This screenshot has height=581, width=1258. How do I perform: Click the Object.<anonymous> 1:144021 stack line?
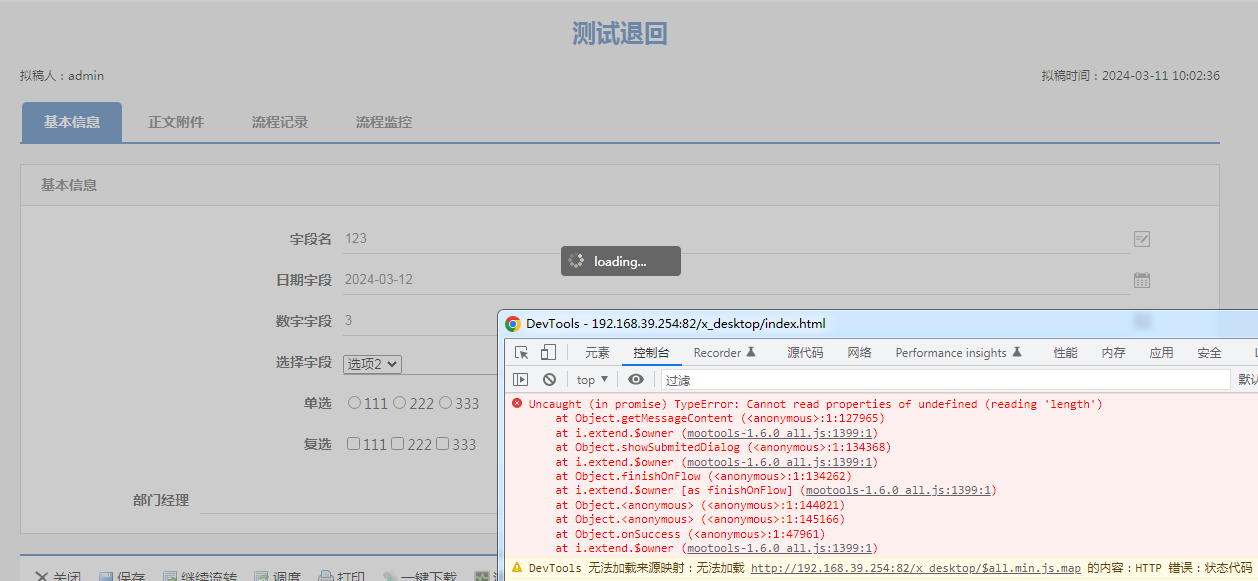[700, 505]
